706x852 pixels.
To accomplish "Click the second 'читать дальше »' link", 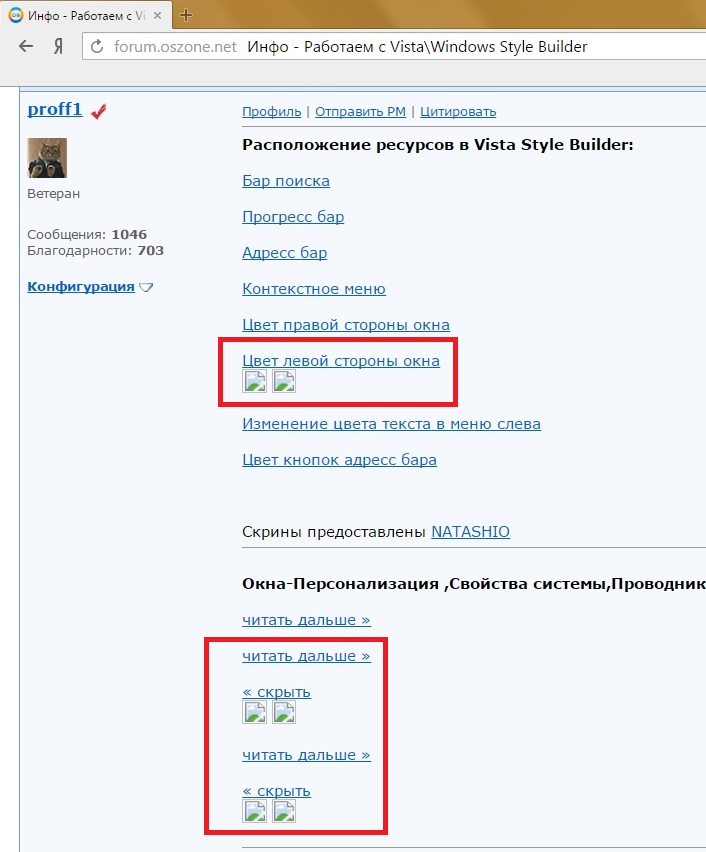I will click(307, 656).
